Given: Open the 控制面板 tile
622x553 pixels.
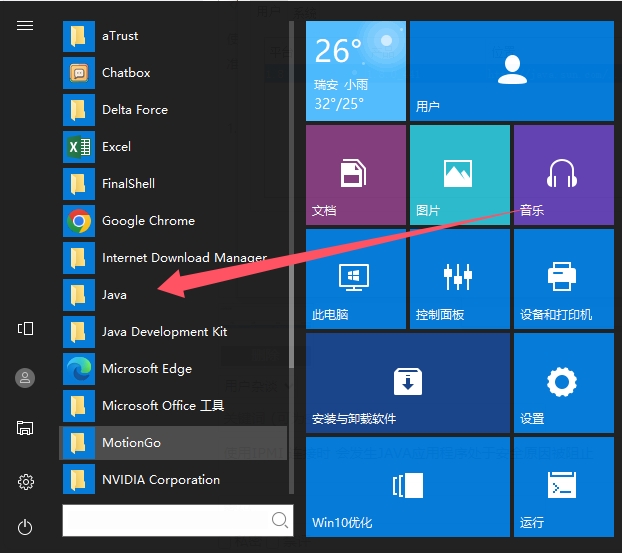Looking at the screenshot, I should [x=460, y=279].
